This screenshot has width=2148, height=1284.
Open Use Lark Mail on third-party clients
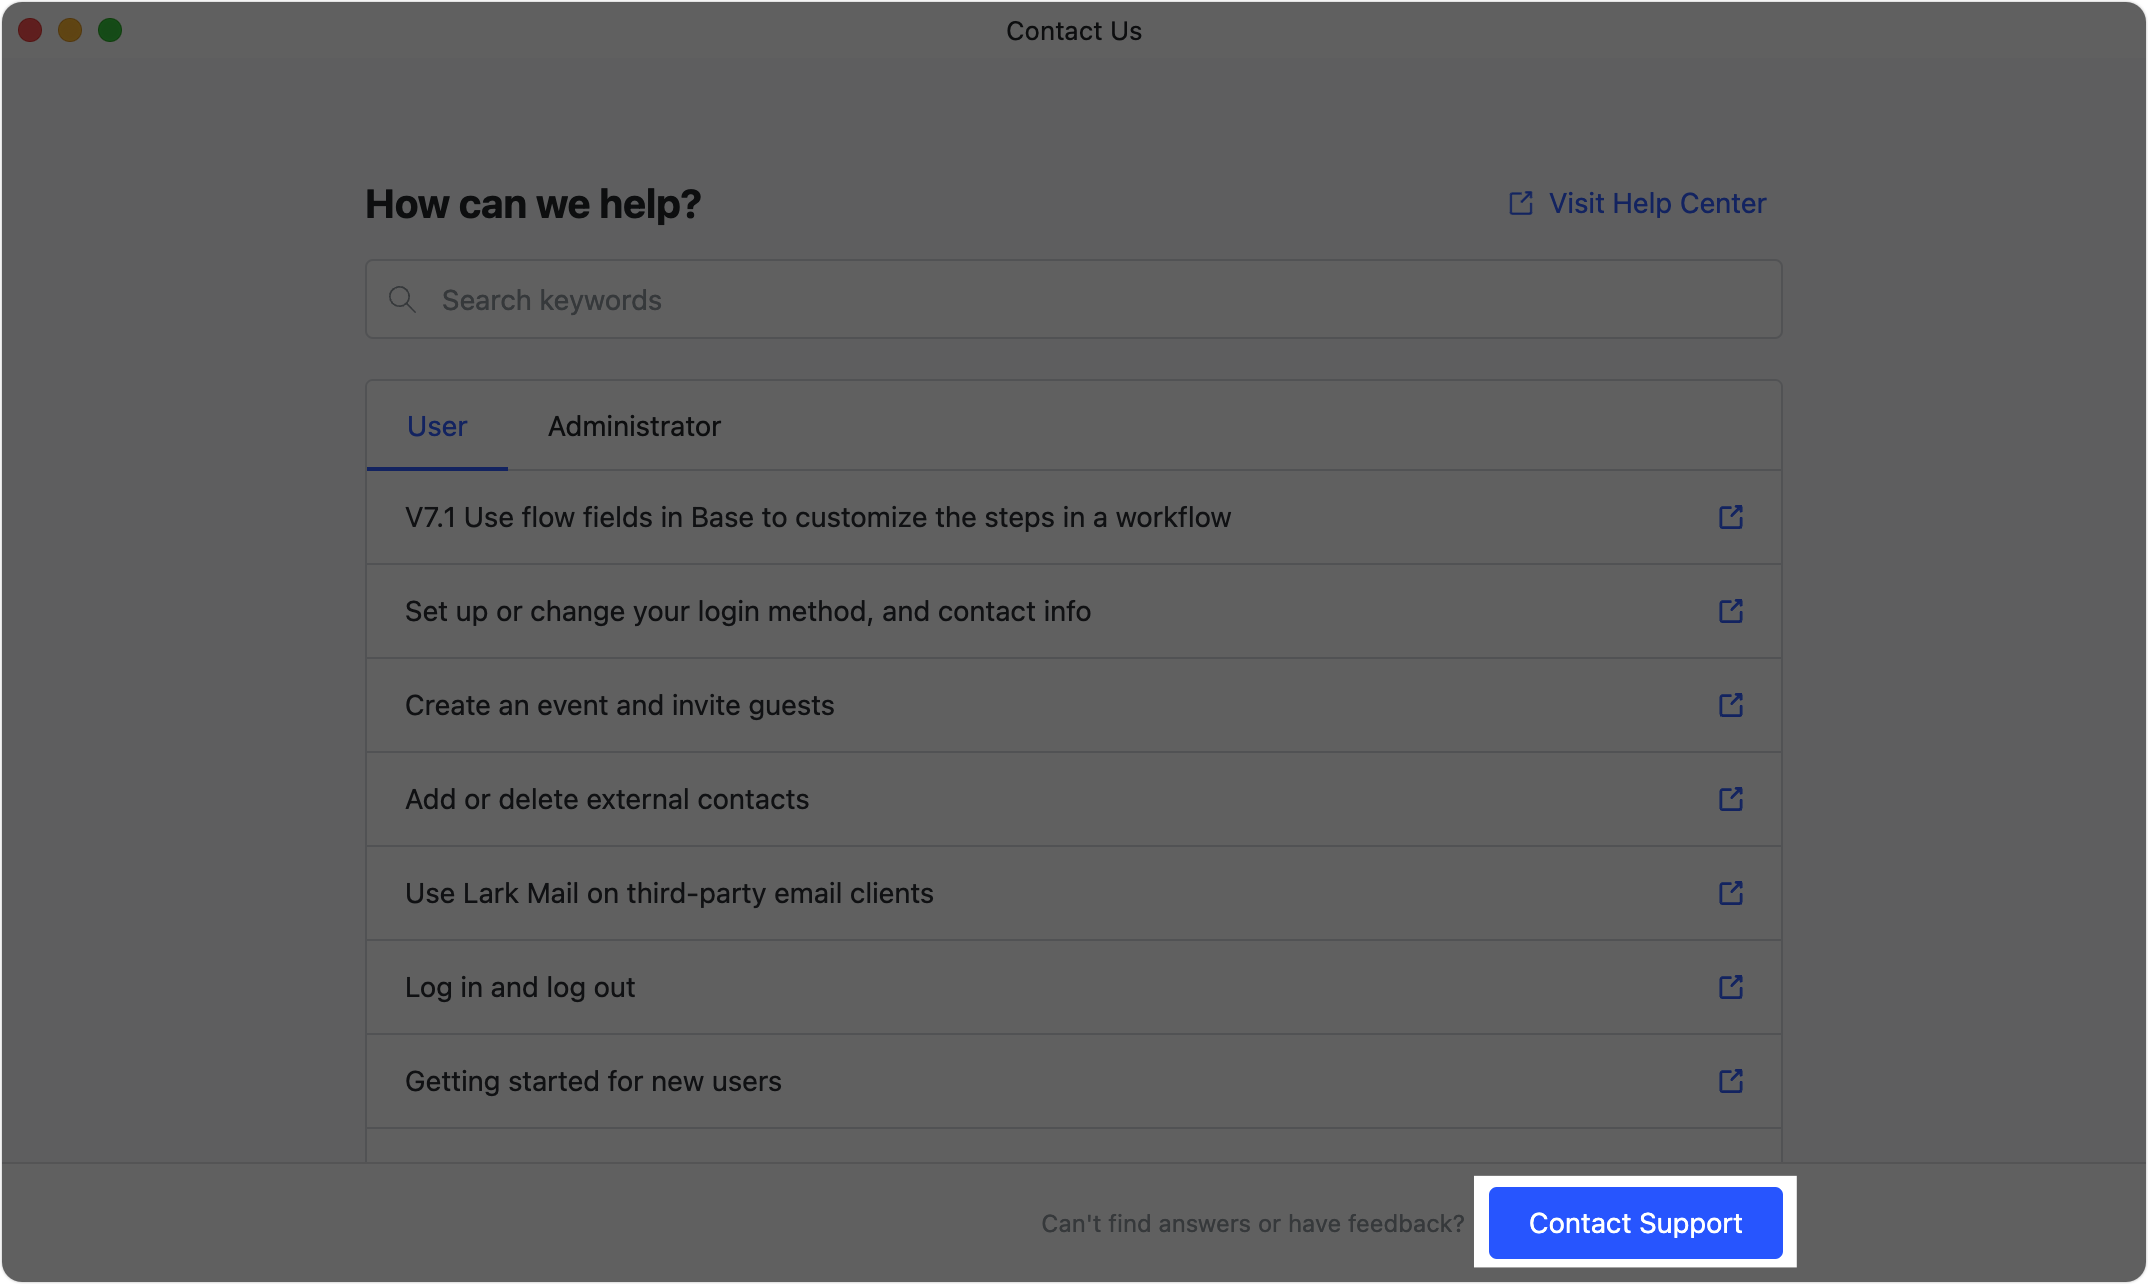point(668,893)
